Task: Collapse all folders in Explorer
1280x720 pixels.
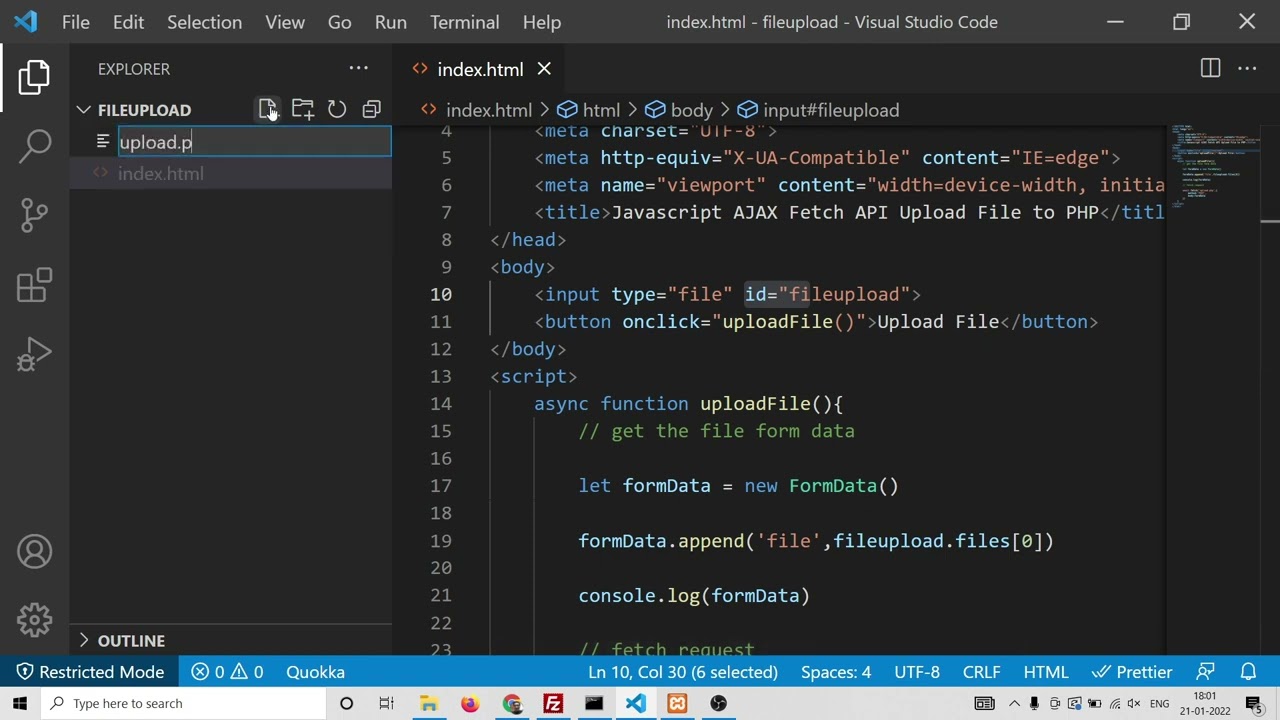Action: tap(371, 110)
